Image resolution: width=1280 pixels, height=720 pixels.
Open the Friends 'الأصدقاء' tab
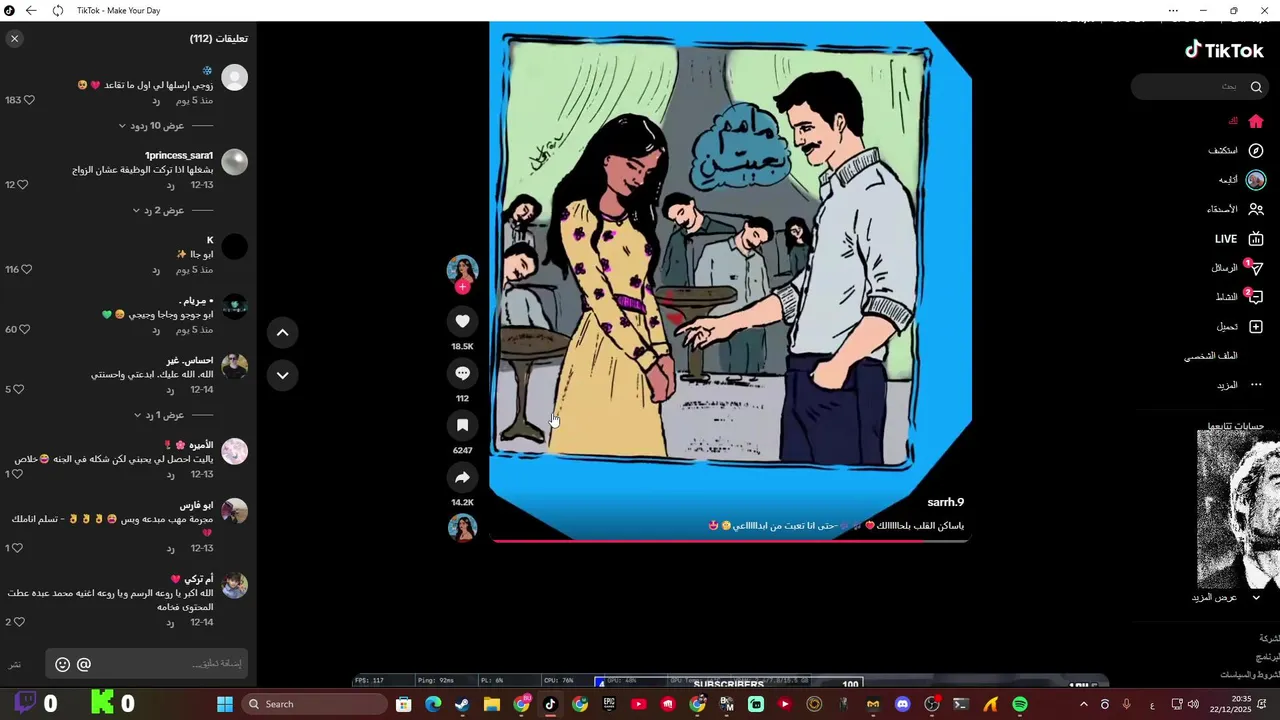coord(1235,209)
